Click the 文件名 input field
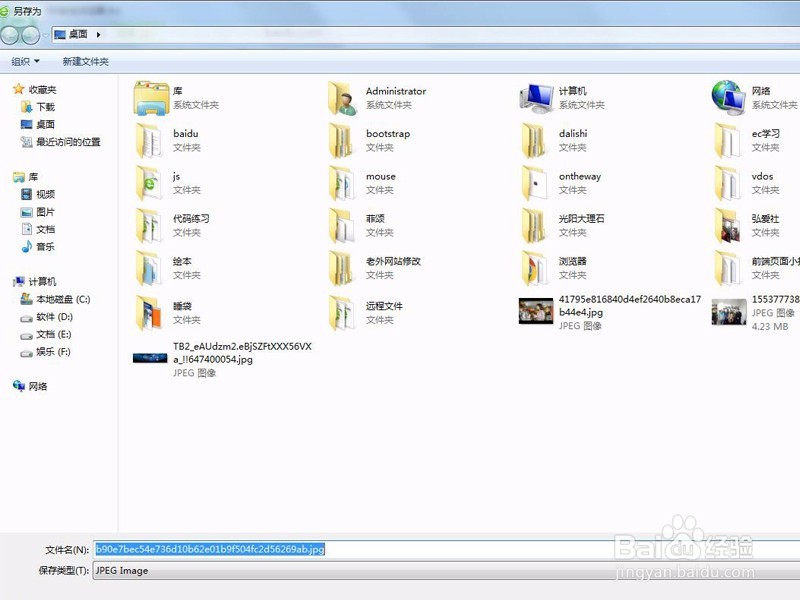 [x=446, y=549]
